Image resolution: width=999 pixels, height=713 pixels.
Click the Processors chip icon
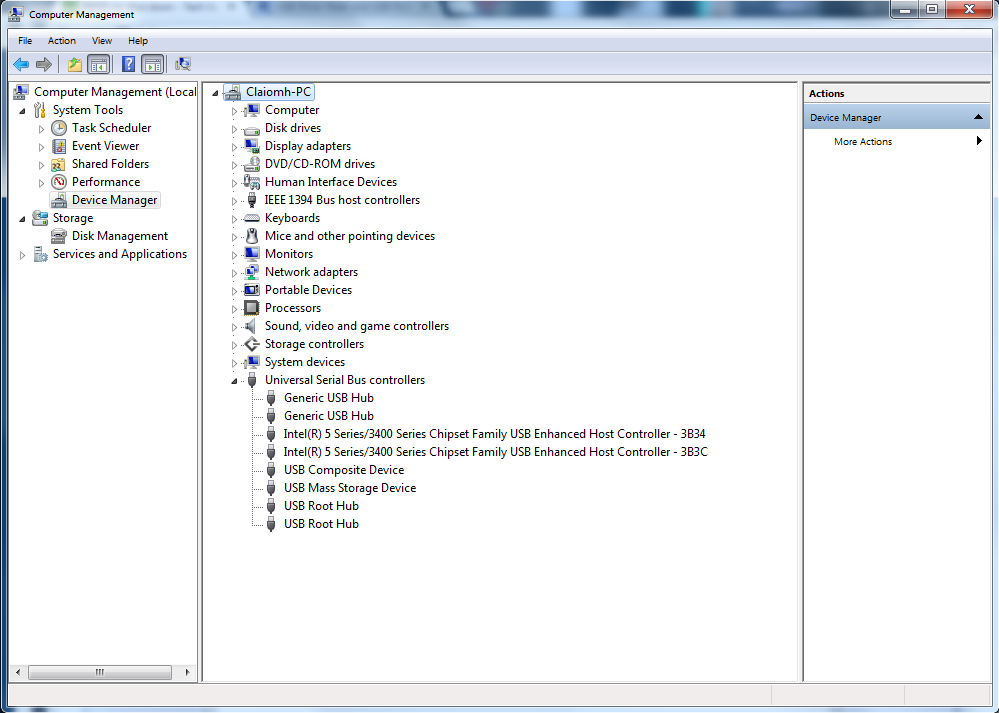[x=252, y=308]
